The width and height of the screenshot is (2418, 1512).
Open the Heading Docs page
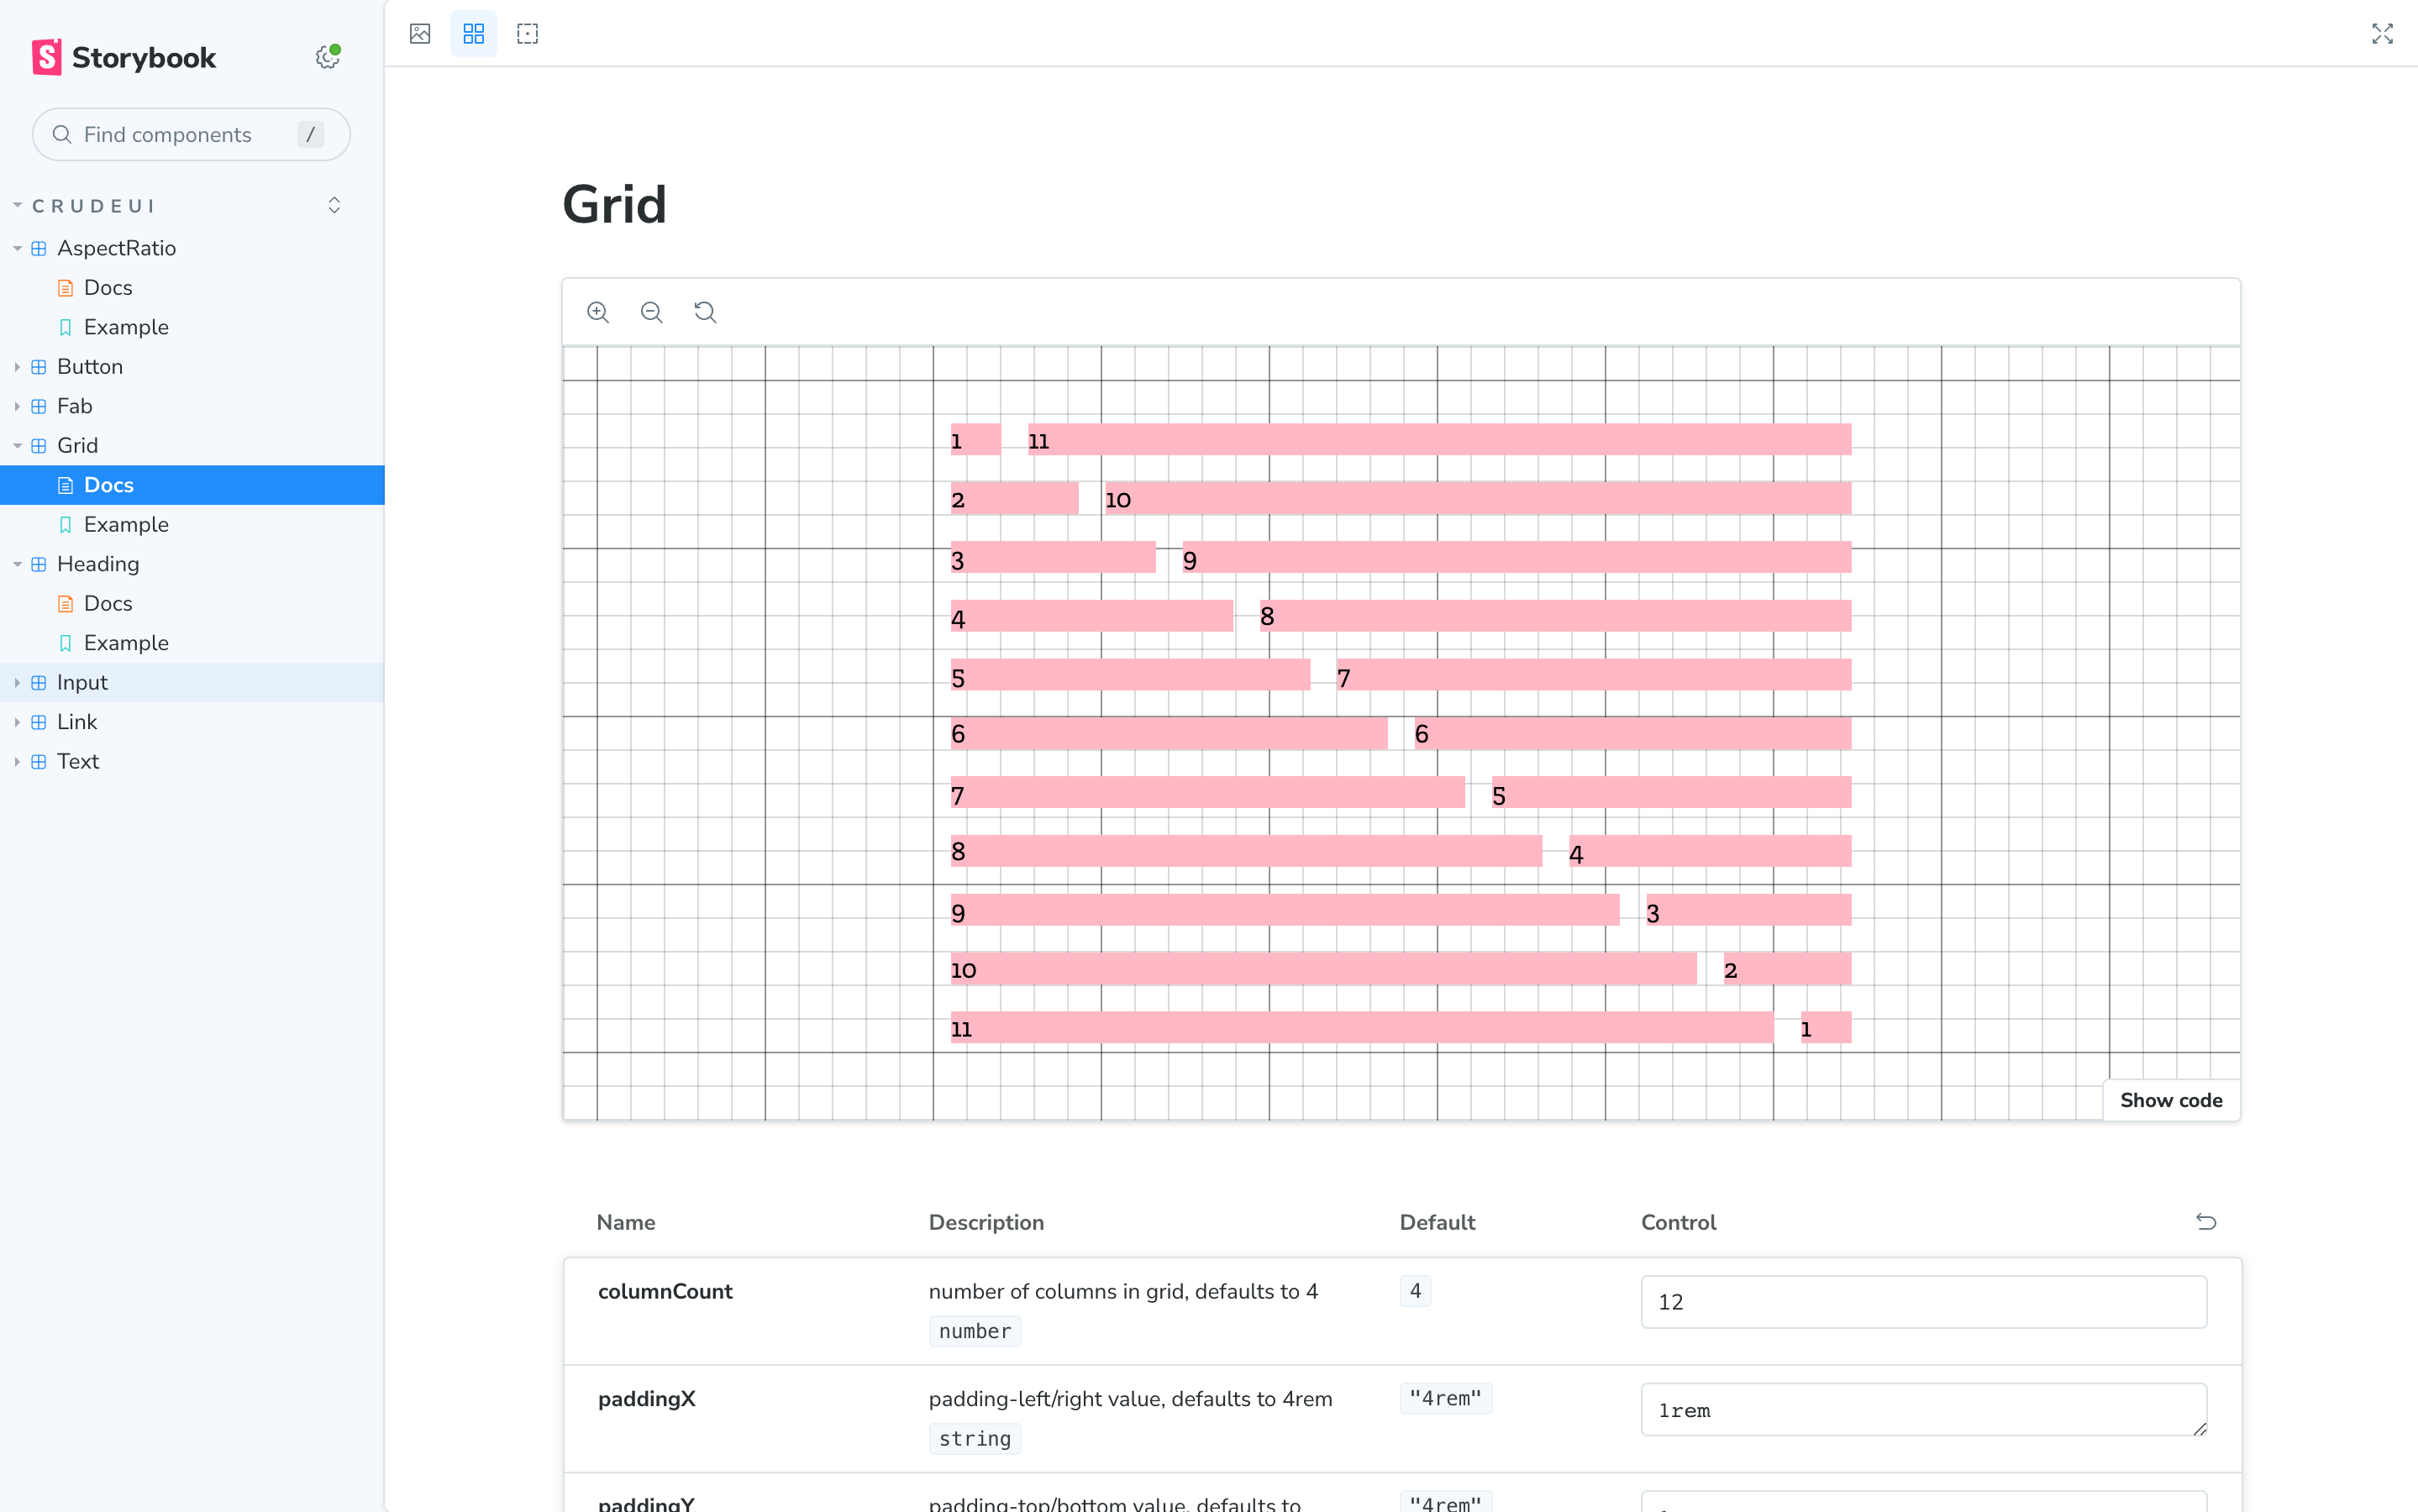click(108, 603)
